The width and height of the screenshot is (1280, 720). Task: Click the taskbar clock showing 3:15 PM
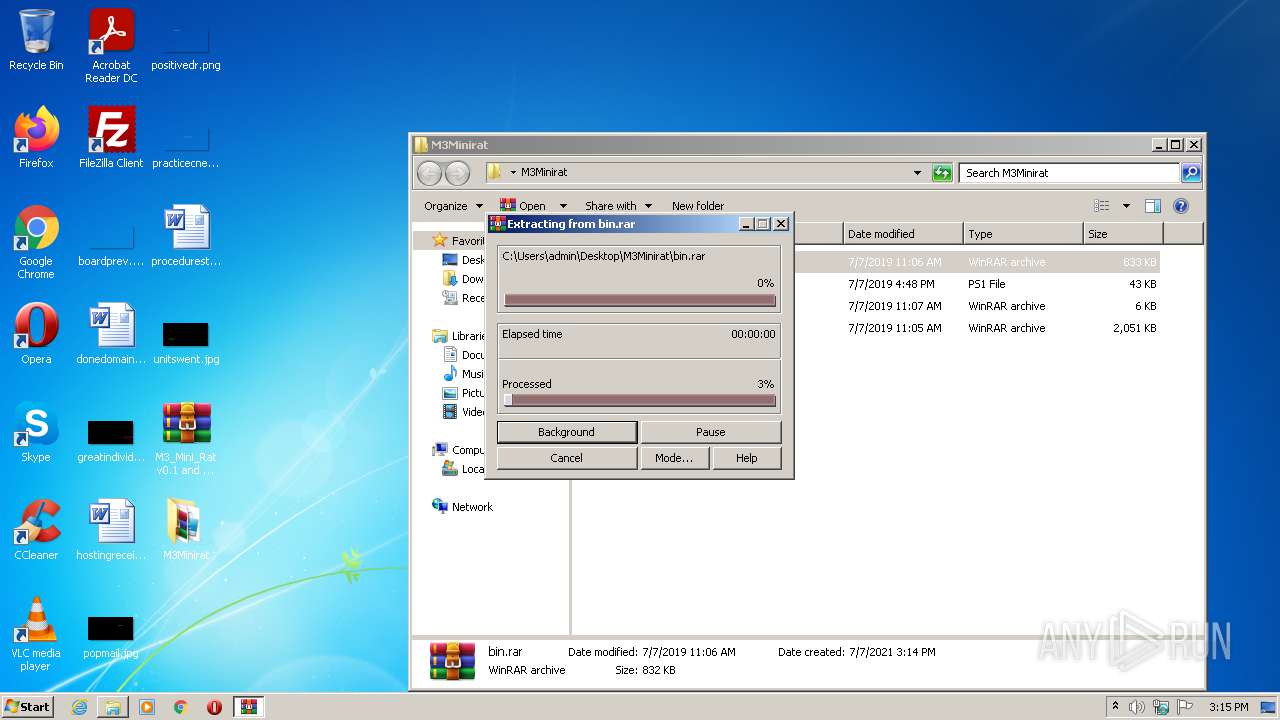coord(1228,707)
